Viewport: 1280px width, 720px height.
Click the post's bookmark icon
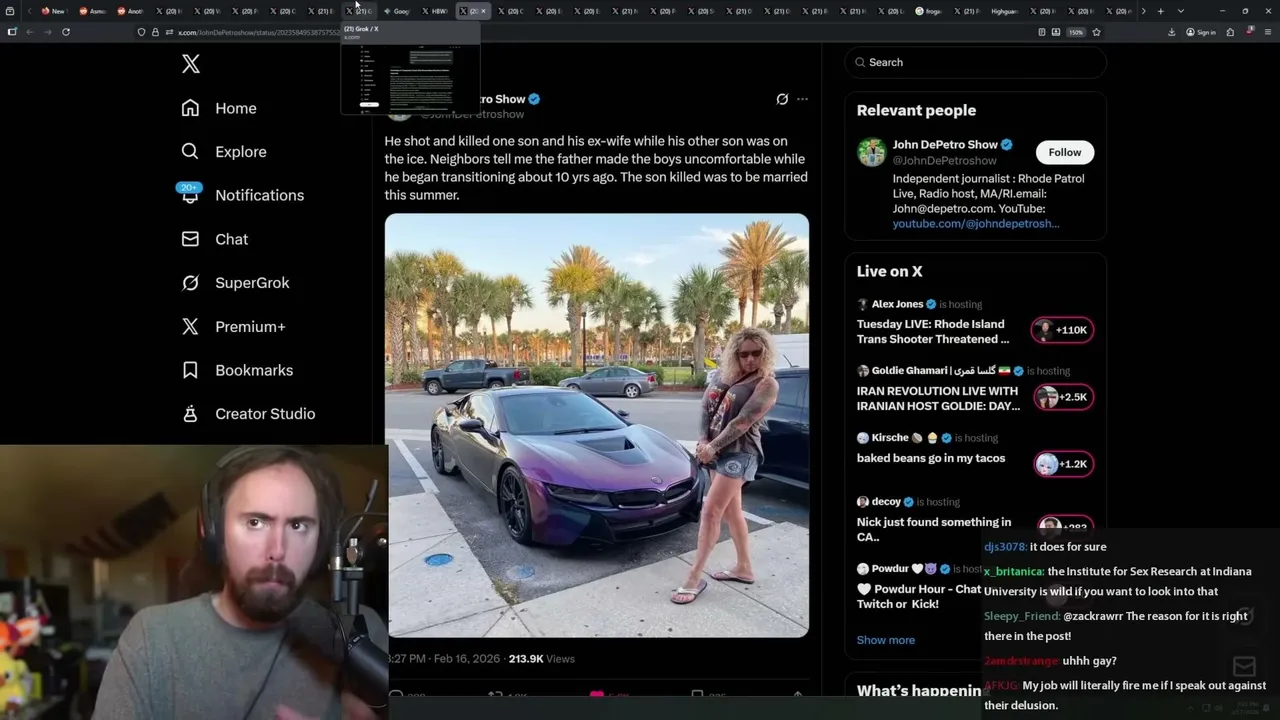coord(697,695)
